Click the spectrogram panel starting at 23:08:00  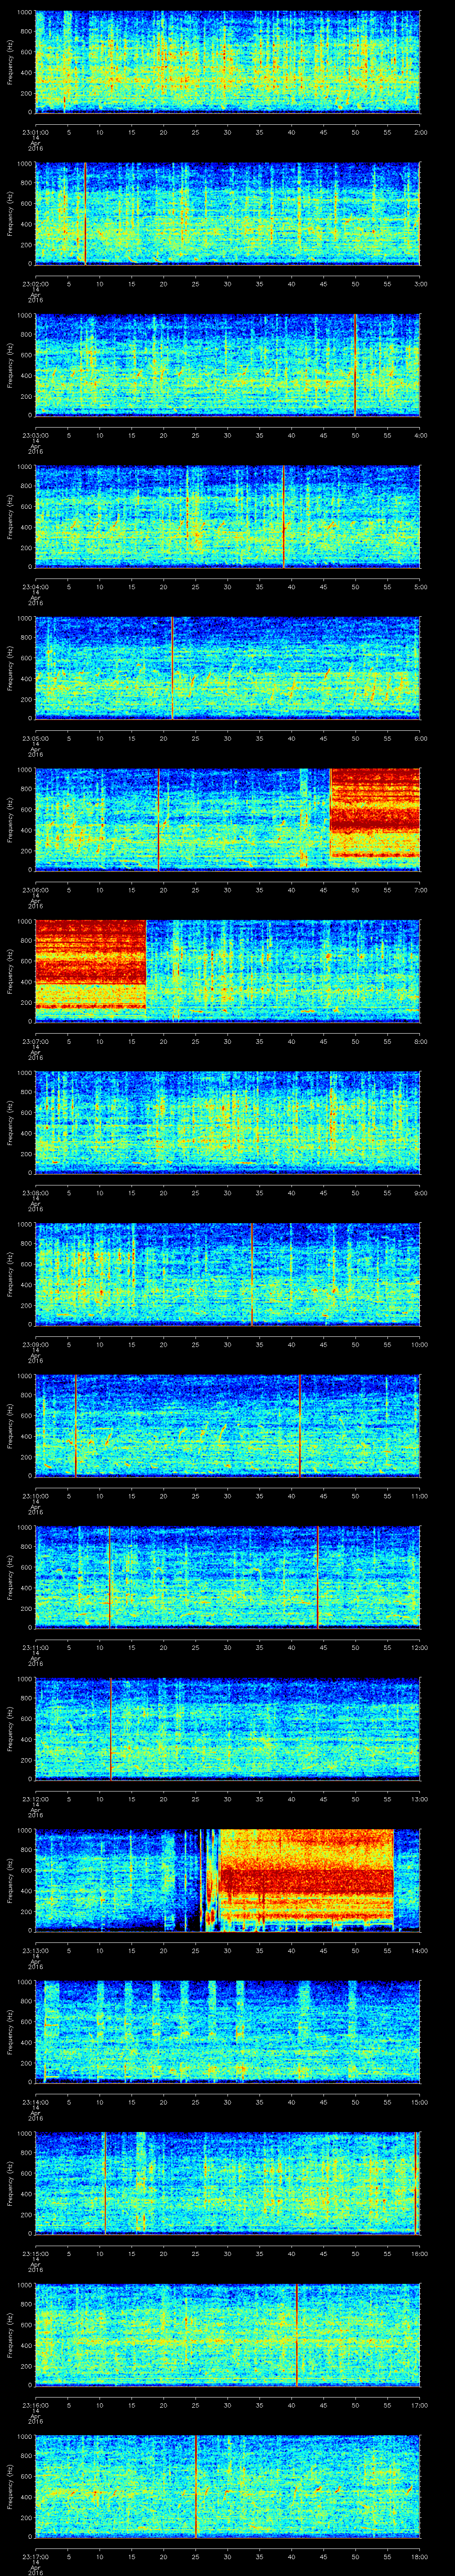click(228, 1123)
